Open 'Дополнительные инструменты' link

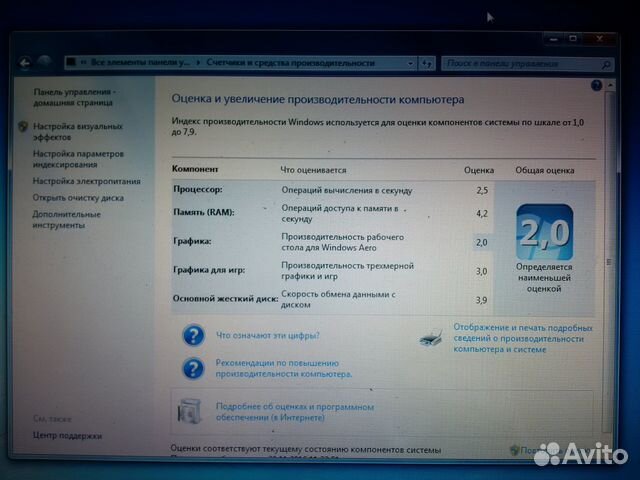[x=66, y=220]
